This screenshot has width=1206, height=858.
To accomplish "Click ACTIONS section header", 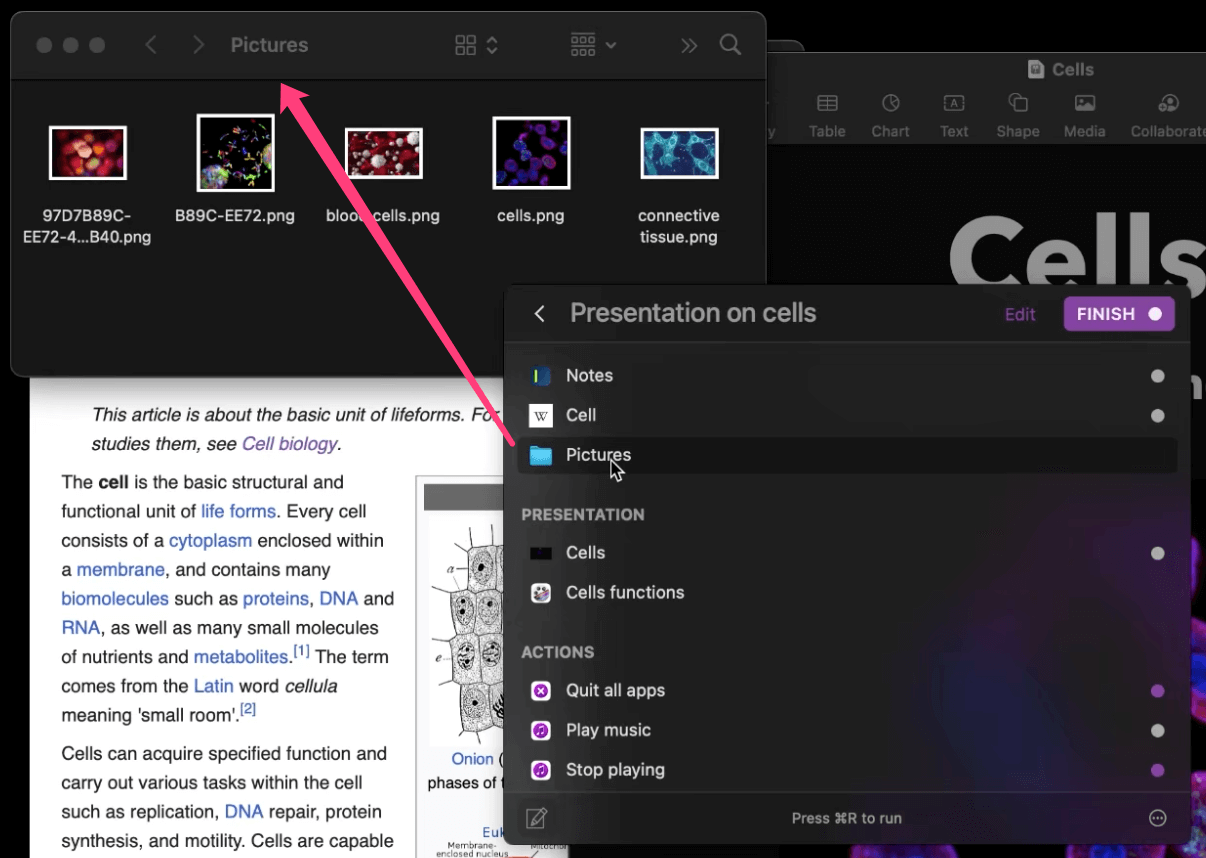I will tap(558, 652).
